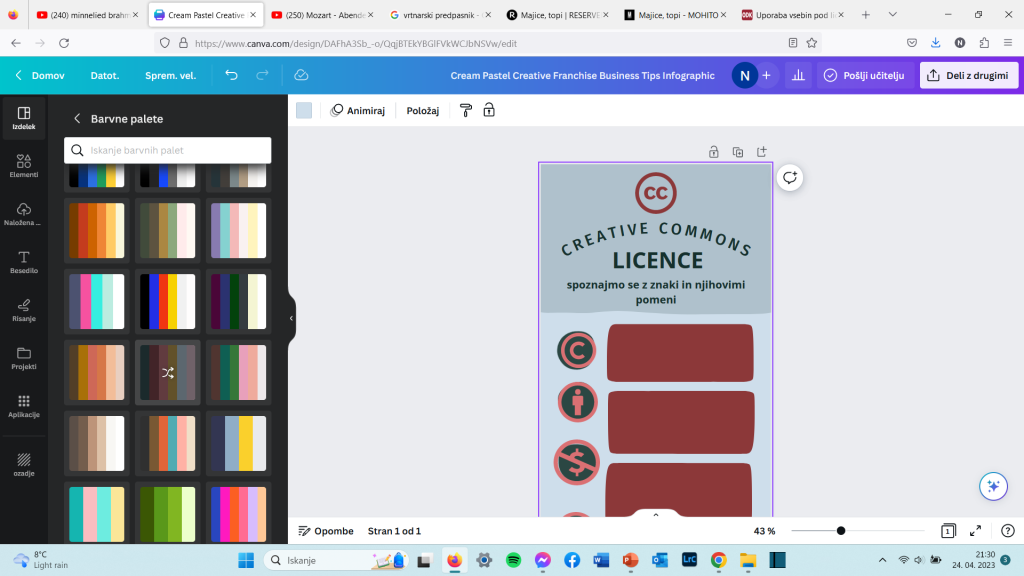1024x576 pixels.
Task: Add collaborator with plus icon
Action: [767, 76]
